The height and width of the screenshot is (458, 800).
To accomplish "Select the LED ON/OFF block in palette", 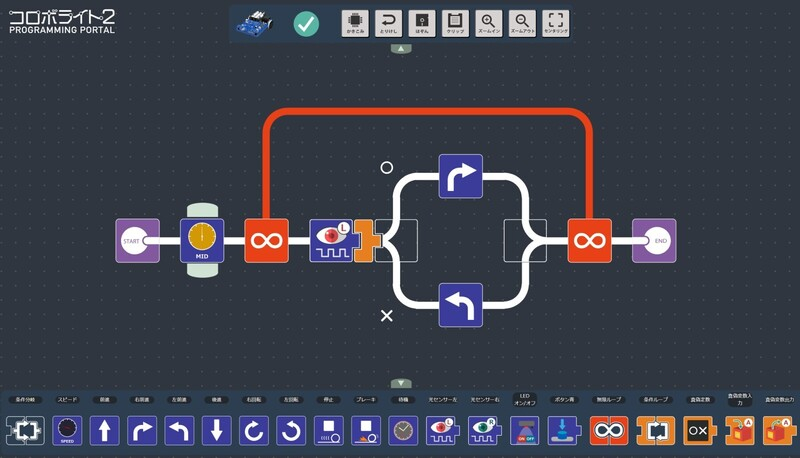I will [x=524, y=431].
